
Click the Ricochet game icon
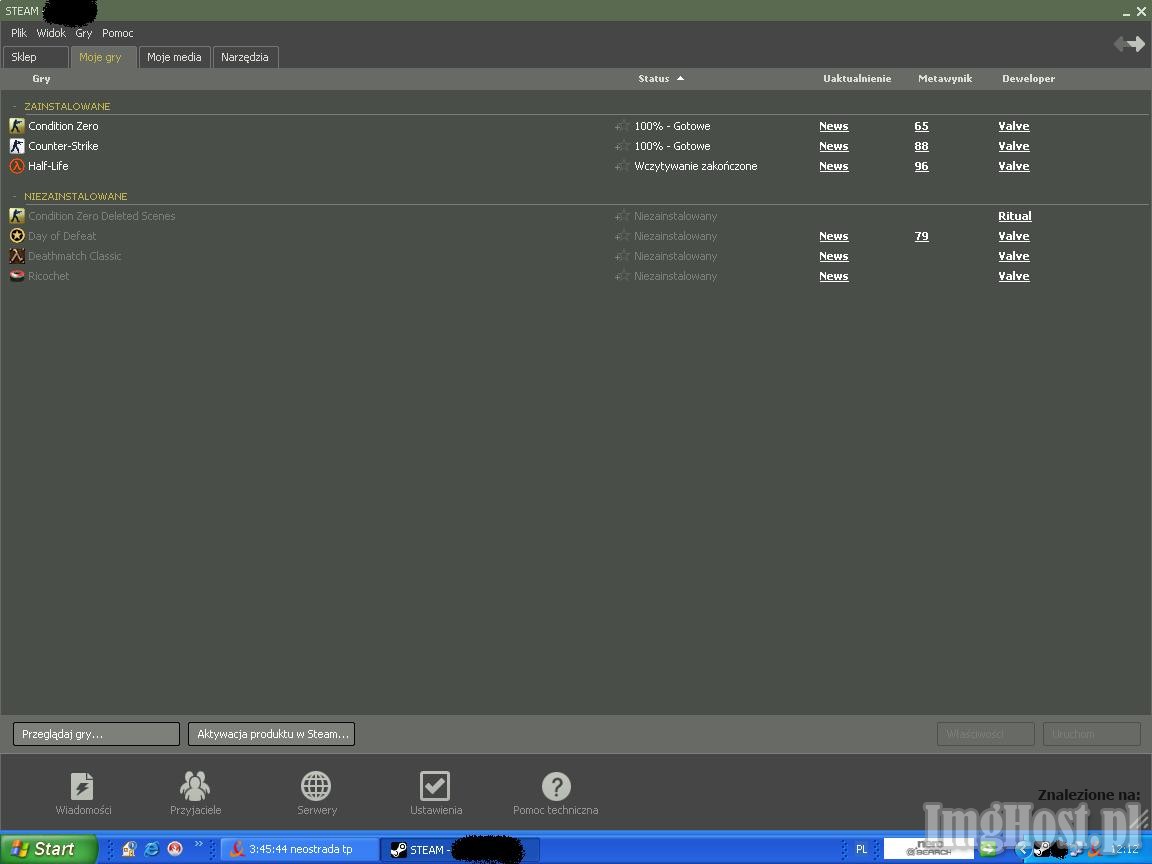coord(17,276)
